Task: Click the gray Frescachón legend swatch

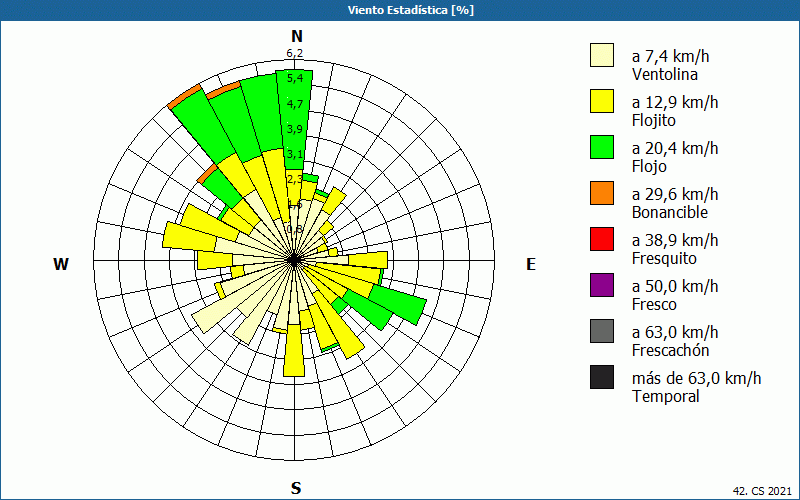Action: tap(602, 331)
